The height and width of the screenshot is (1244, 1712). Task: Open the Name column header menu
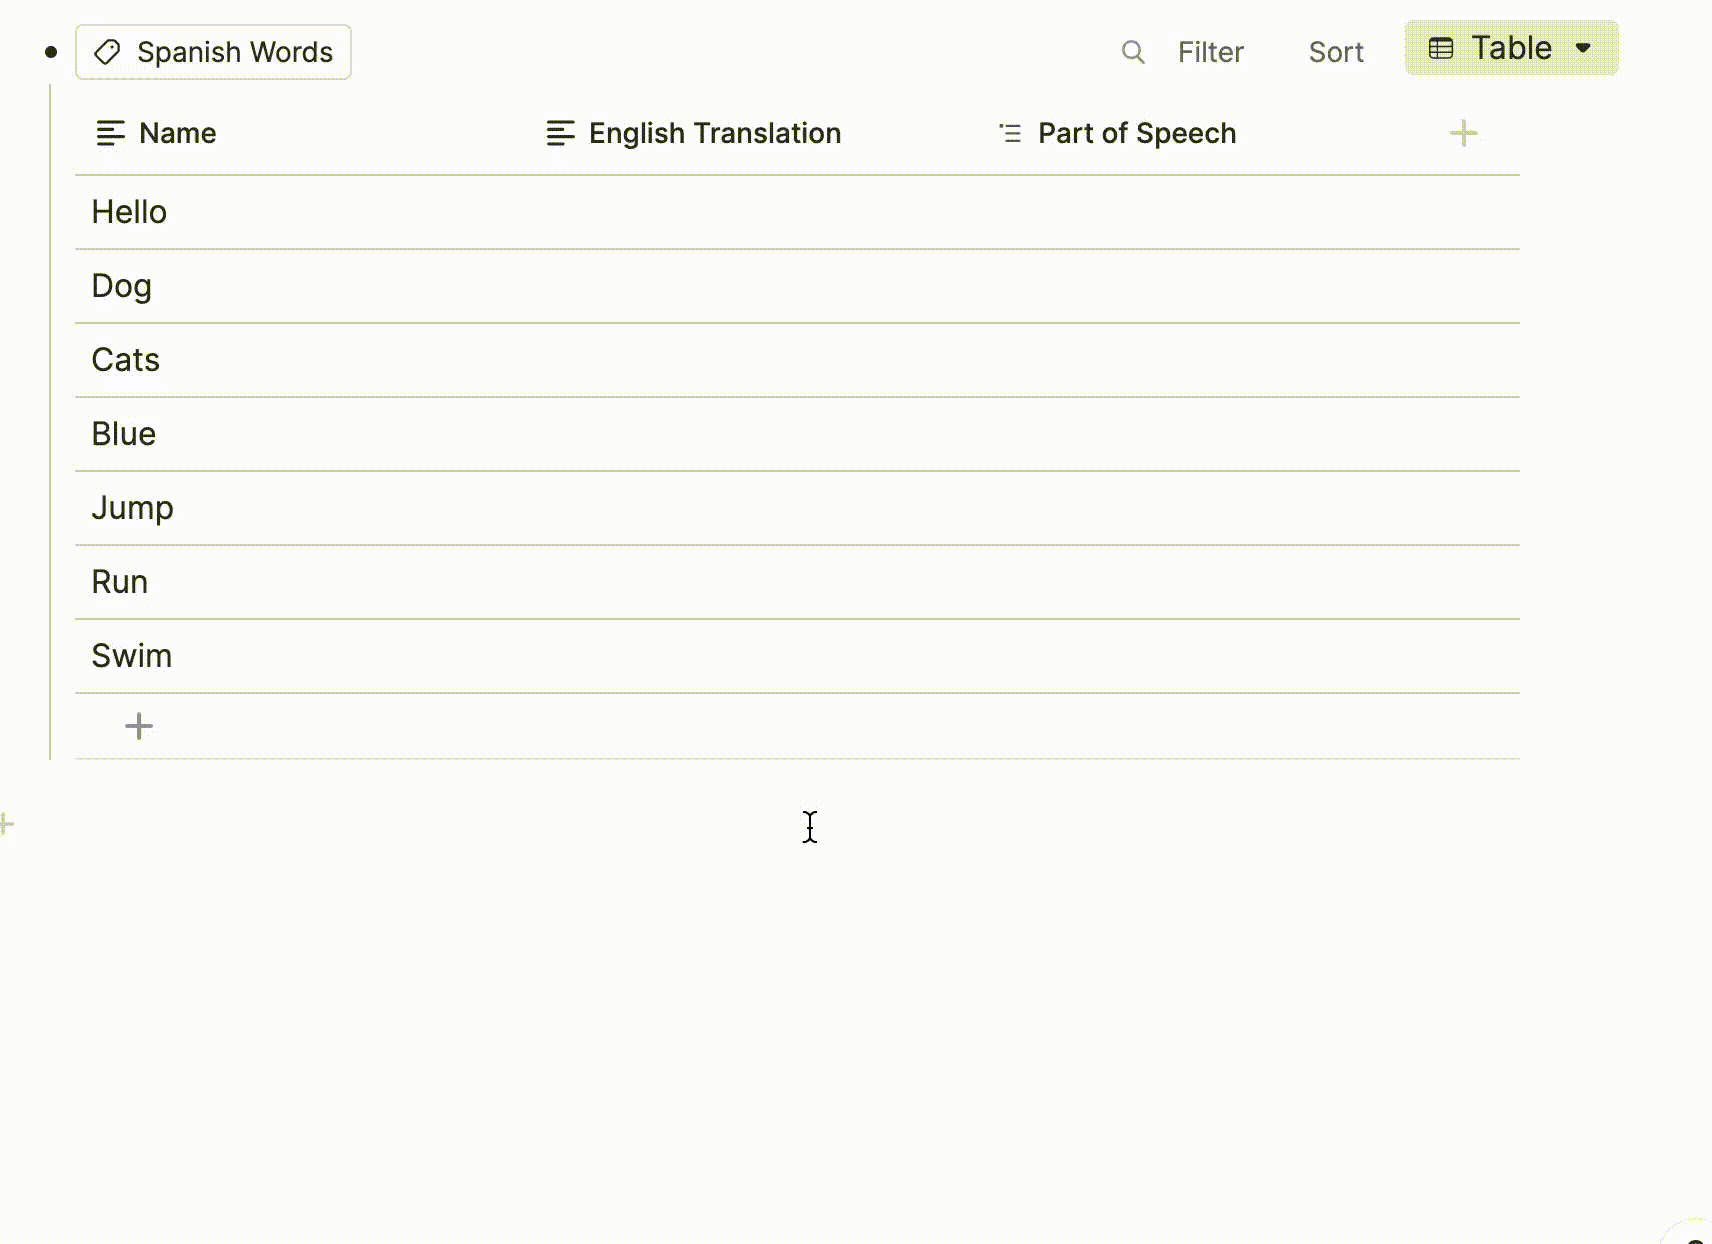(x=177, y=132)
